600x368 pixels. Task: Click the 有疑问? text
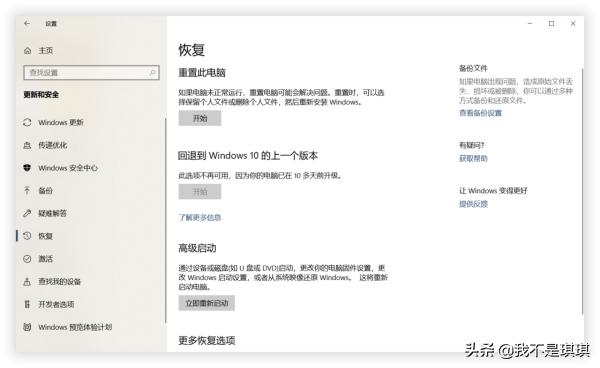tap(471, 145)
